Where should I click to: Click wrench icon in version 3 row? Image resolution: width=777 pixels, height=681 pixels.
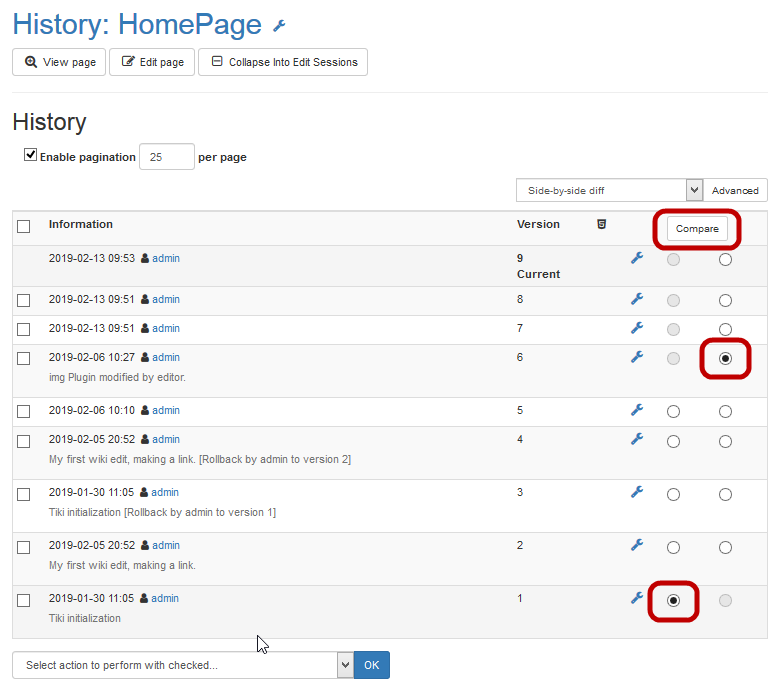pos(637,492)
